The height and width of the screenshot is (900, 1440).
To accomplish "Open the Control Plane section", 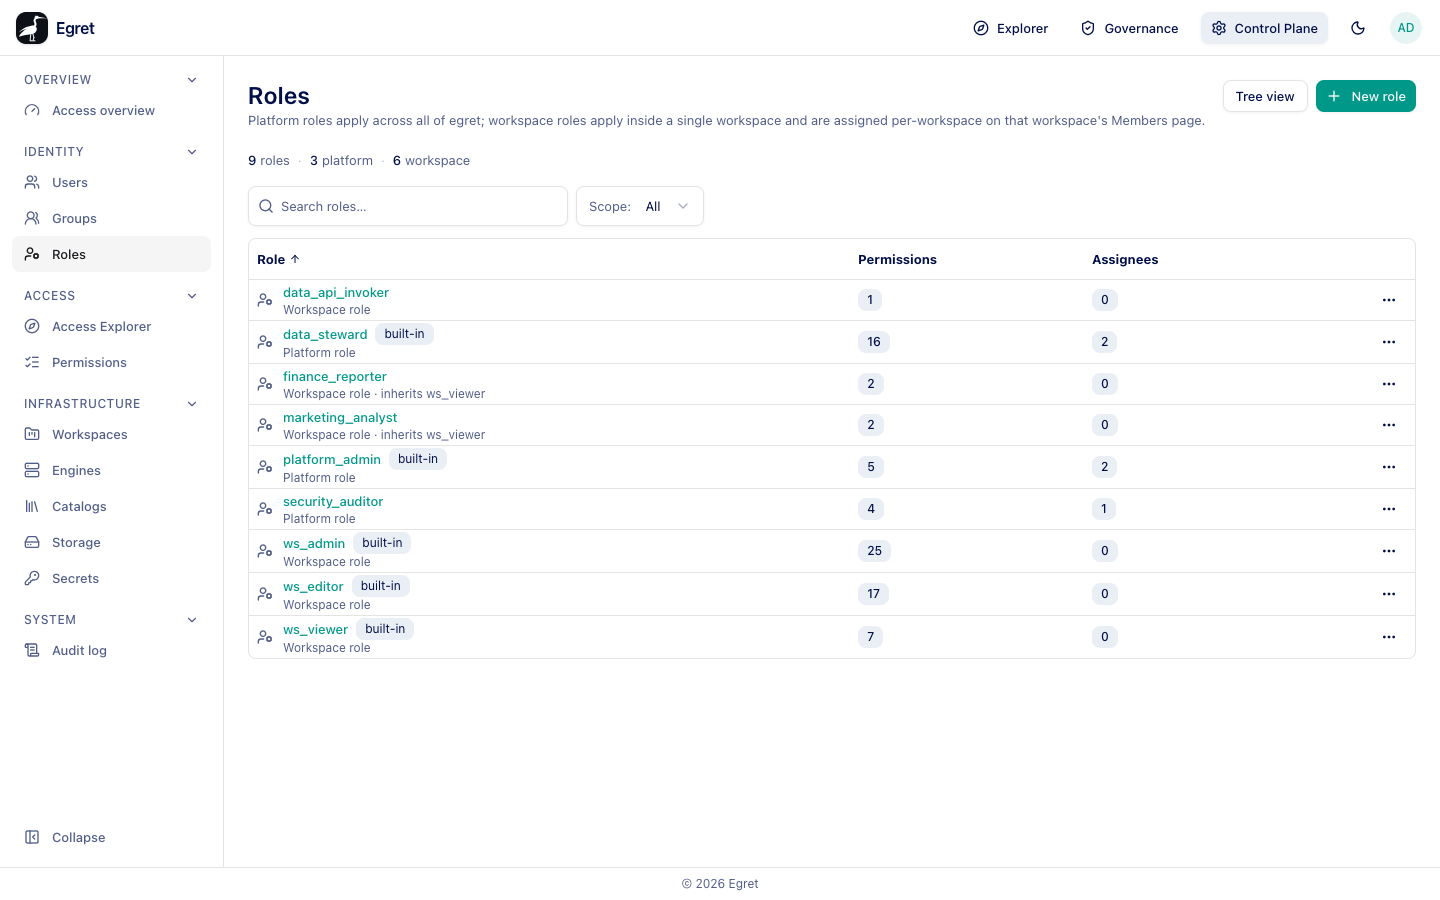I will click(x=1265, y=28).
